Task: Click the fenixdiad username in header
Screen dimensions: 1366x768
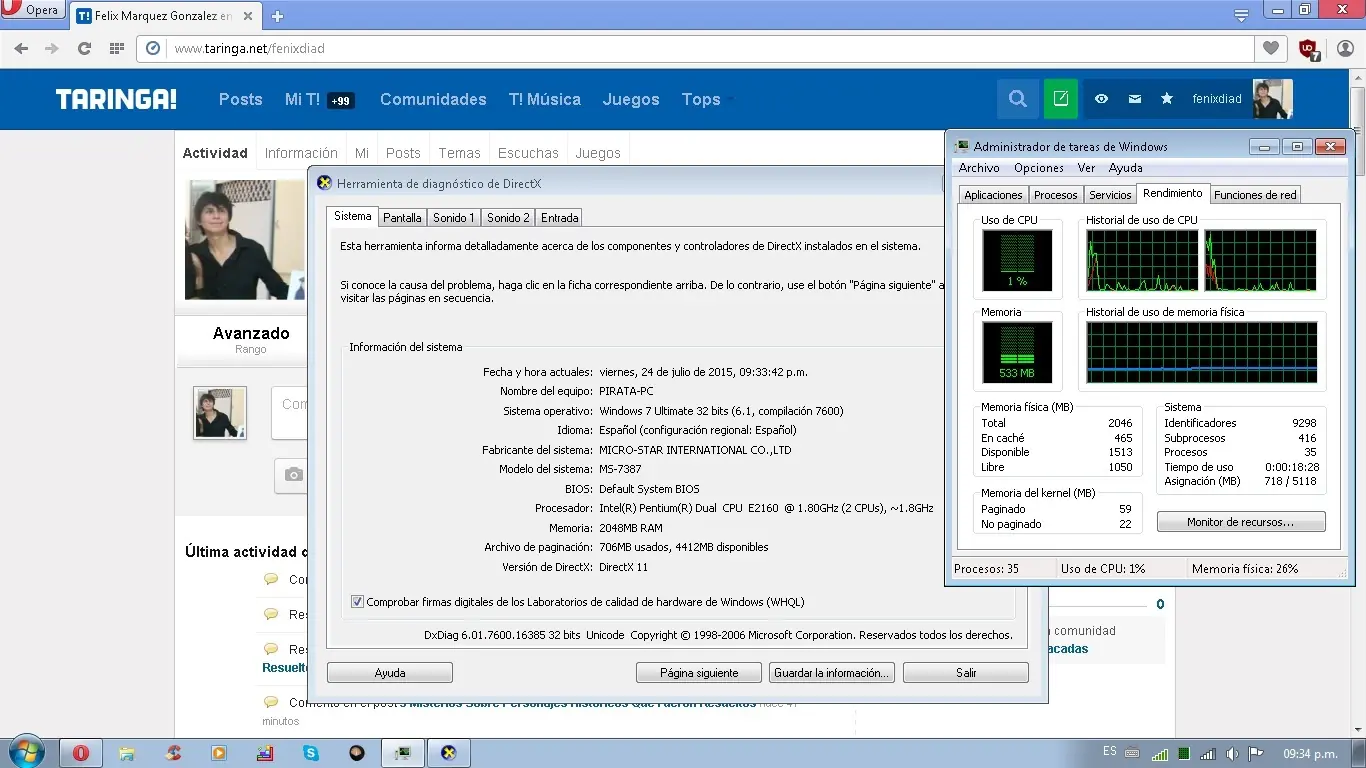Action: tap(1217, 99)
